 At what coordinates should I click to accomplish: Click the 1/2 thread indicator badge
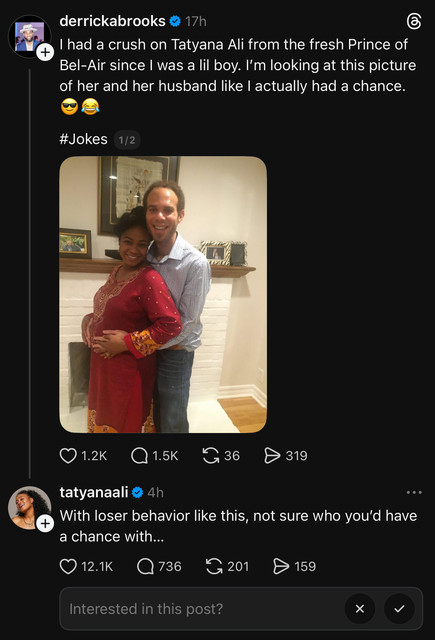click(x=127, y=140)
